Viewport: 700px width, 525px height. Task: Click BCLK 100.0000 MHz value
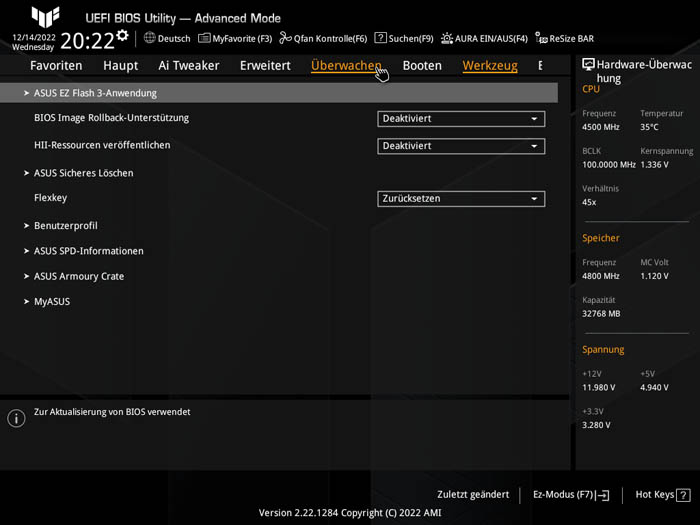click(x=608, y=165)
